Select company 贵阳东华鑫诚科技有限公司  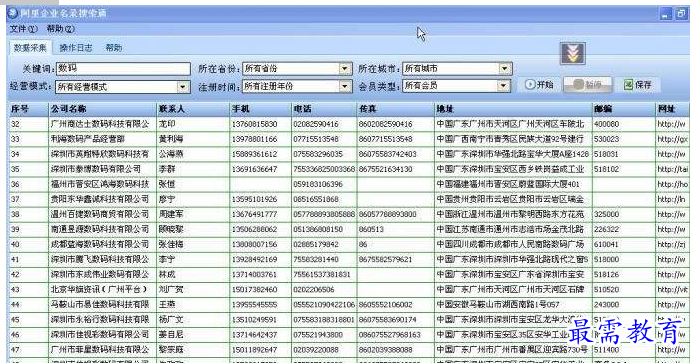pyautogui.click(x=100, y=199)
